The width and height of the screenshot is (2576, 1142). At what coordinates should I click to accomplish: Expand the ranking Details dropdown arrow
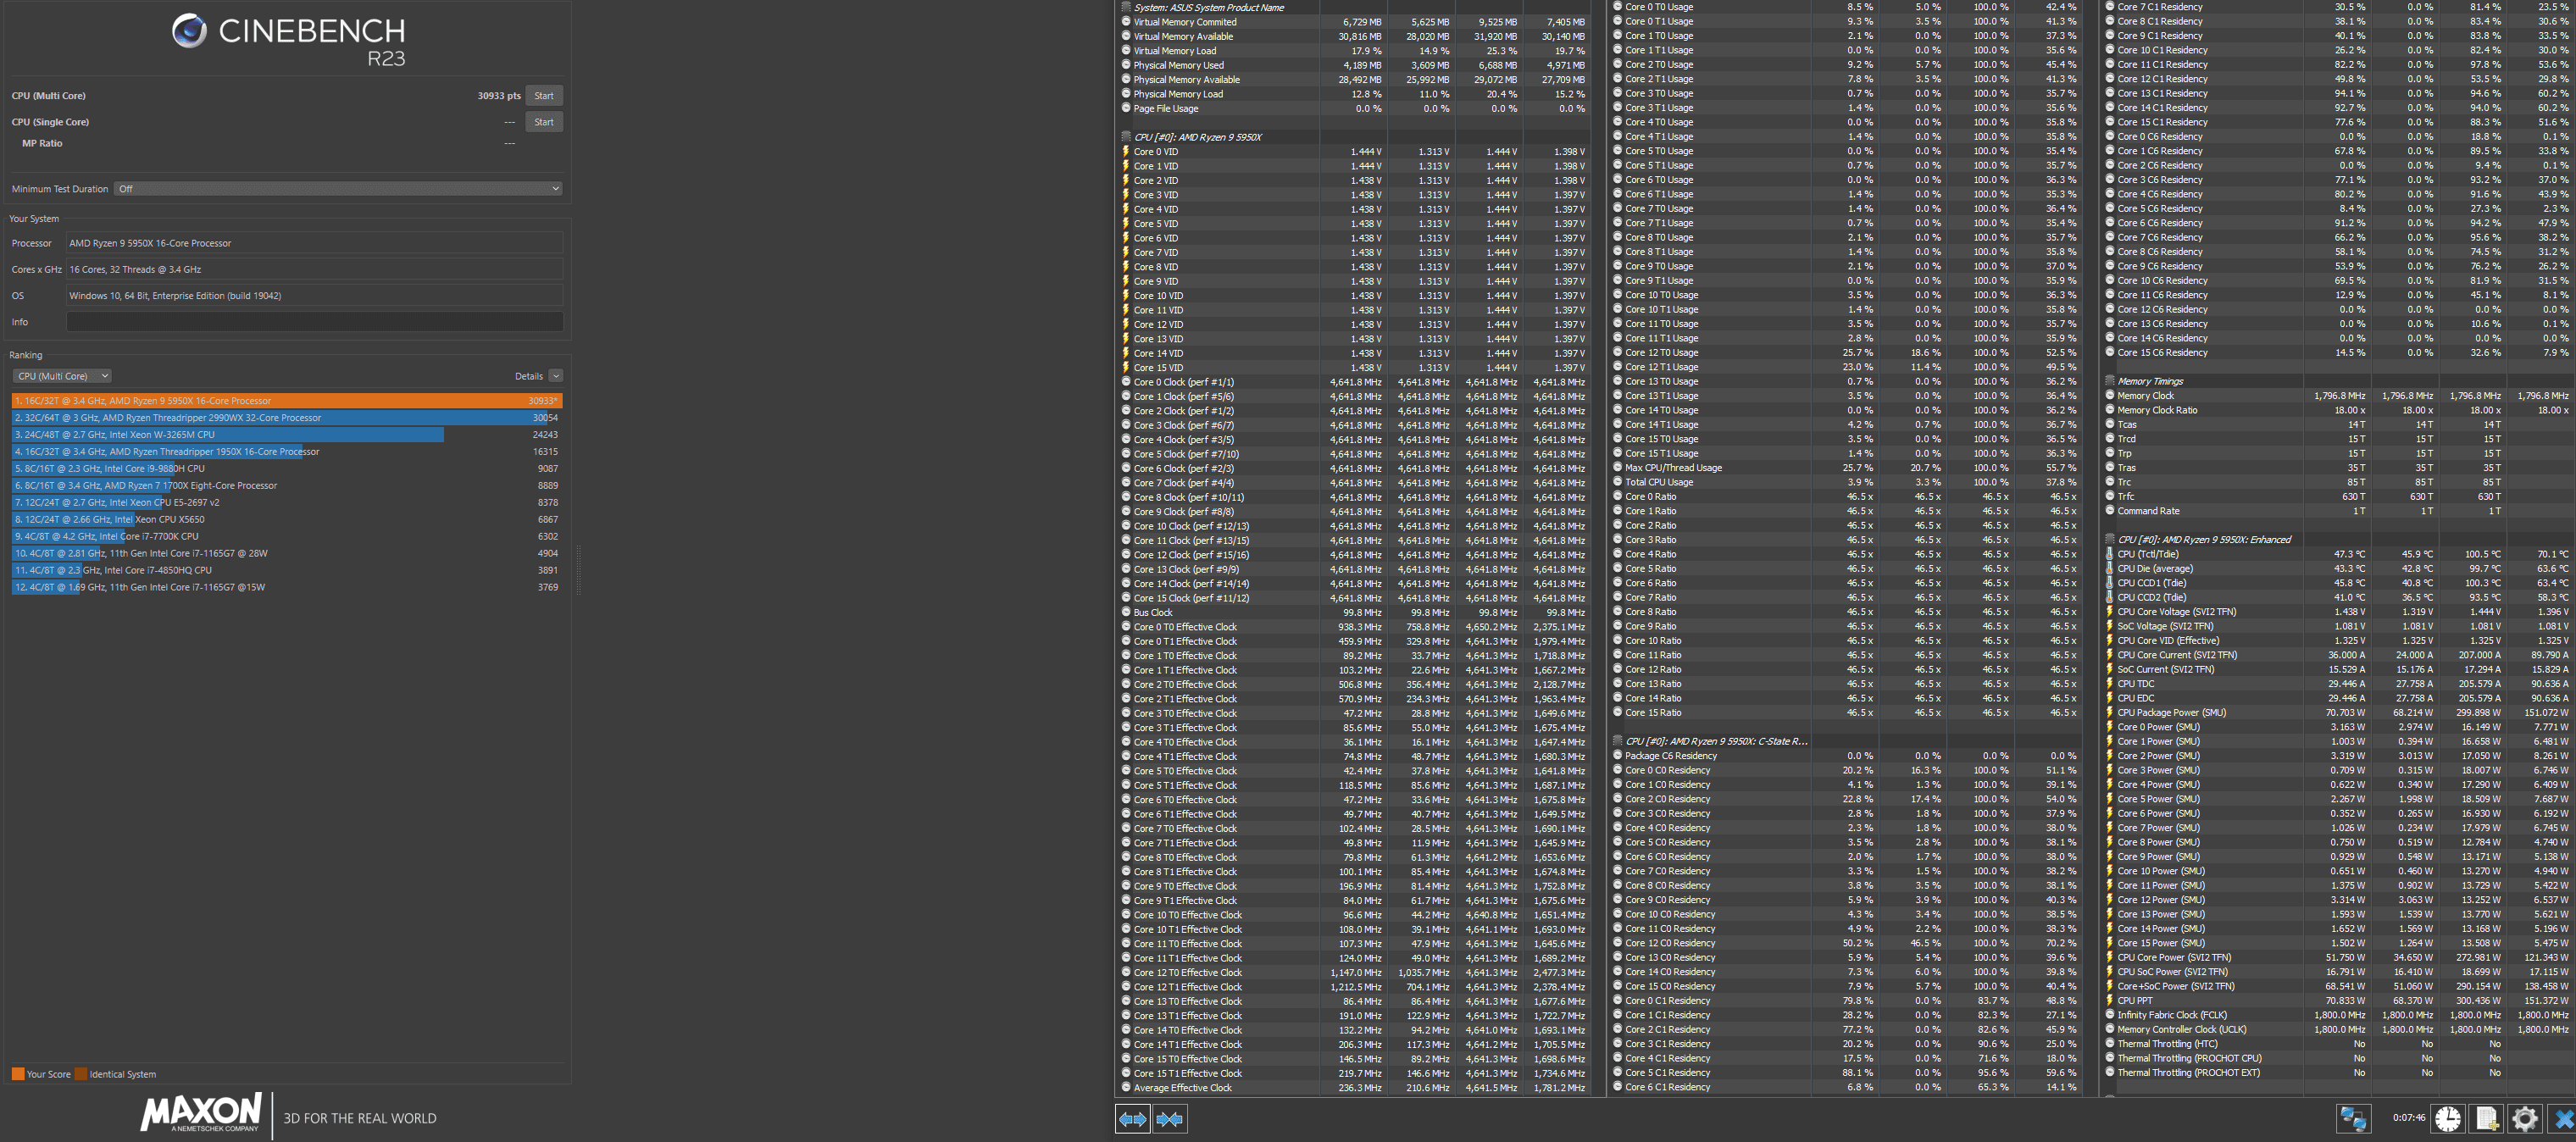(x=556, y=376)
